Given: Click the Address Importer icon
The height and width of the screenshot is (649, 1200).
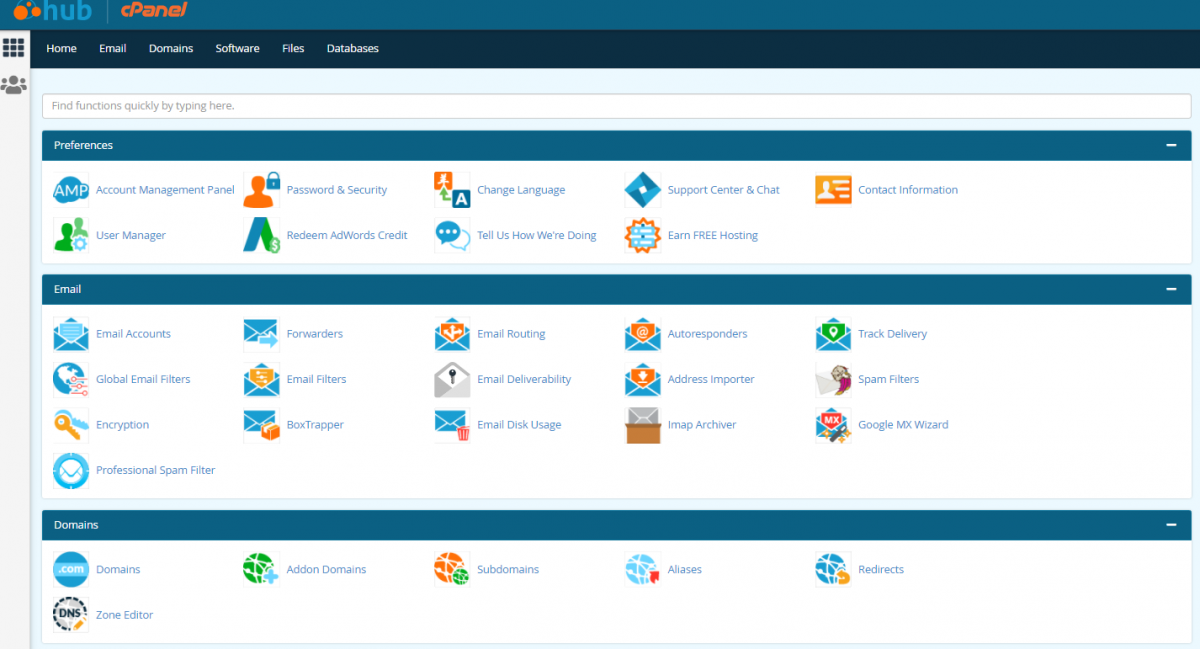Looking at the screenshot, I should [x=643, y=380].
